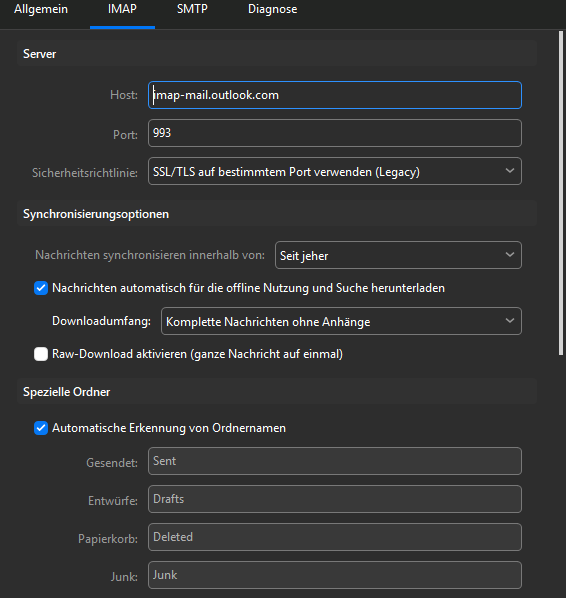The image size is (566, 598).
Task: Click the Host input field
Action: 334,95
